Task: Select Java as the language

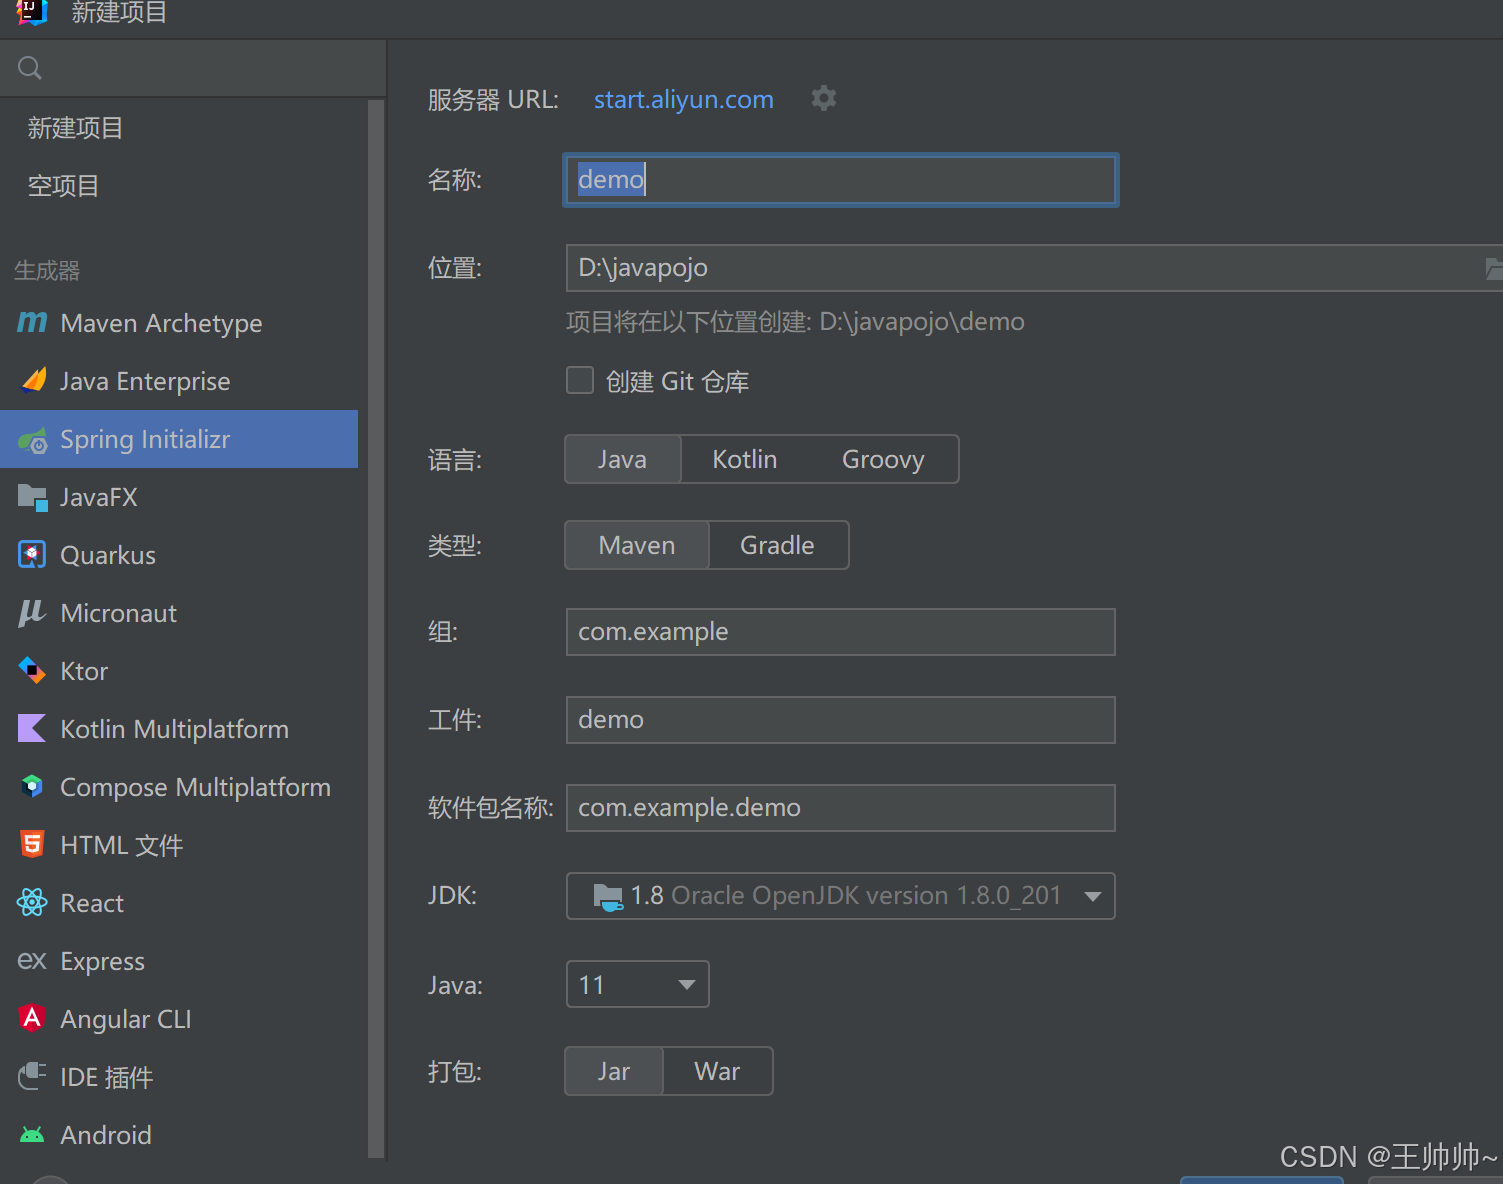Action: click(622, 459)
